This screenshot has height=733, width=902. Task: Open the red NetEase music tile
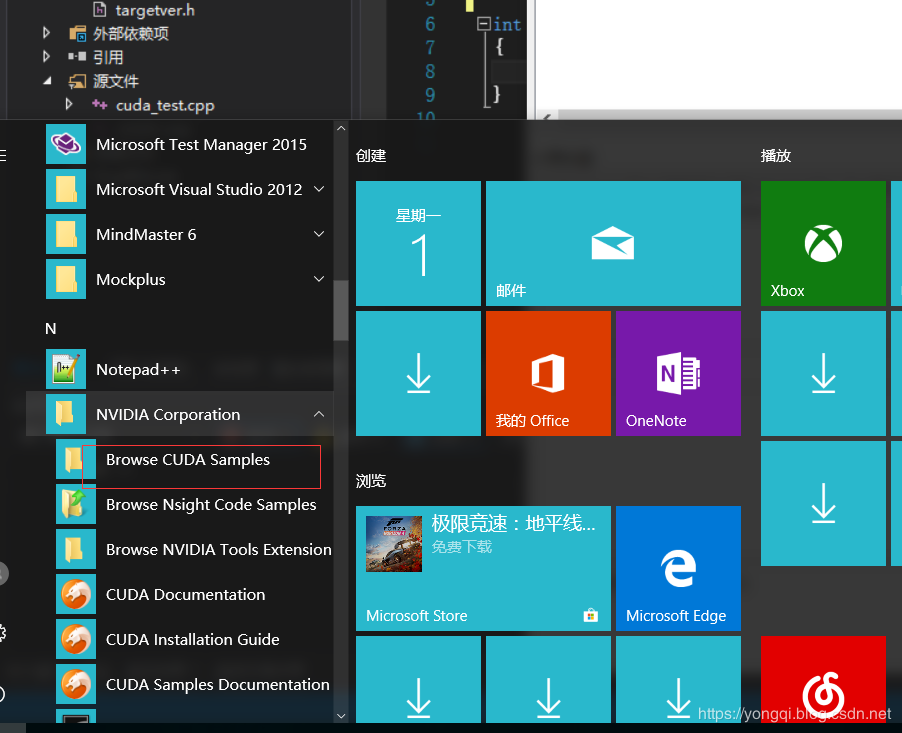[x=823, y=679]
